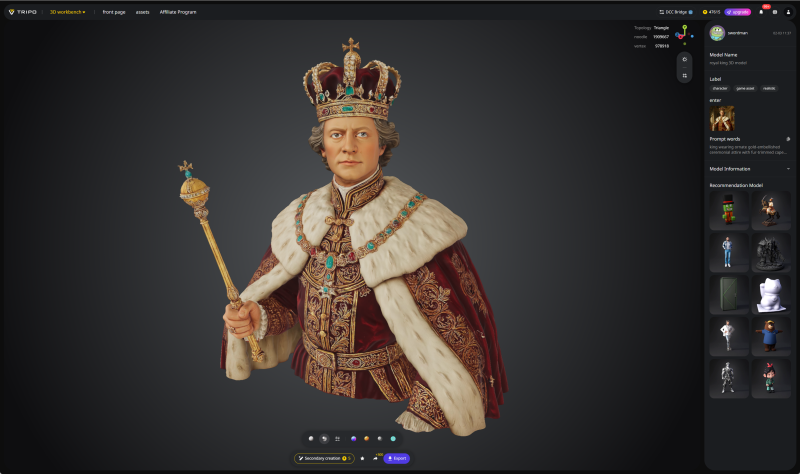Open the assets page
This screenshot has height=474, width=800.
click(142, 12)
